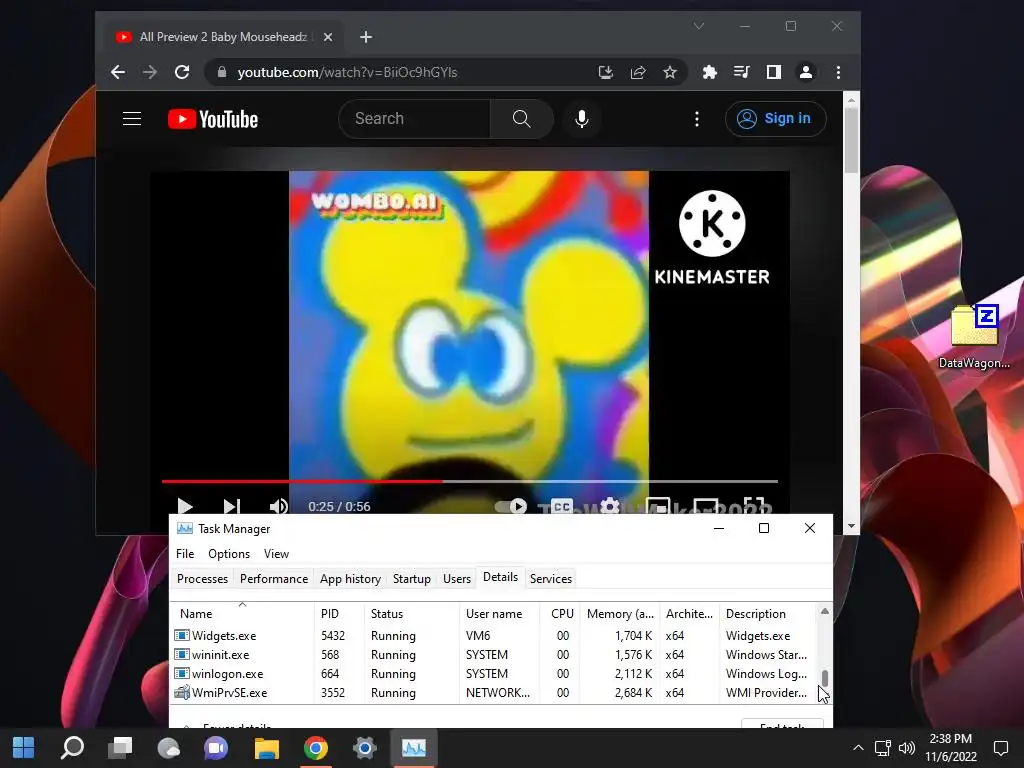Open Chrome three-dot menu

click(x=839, y=72)
